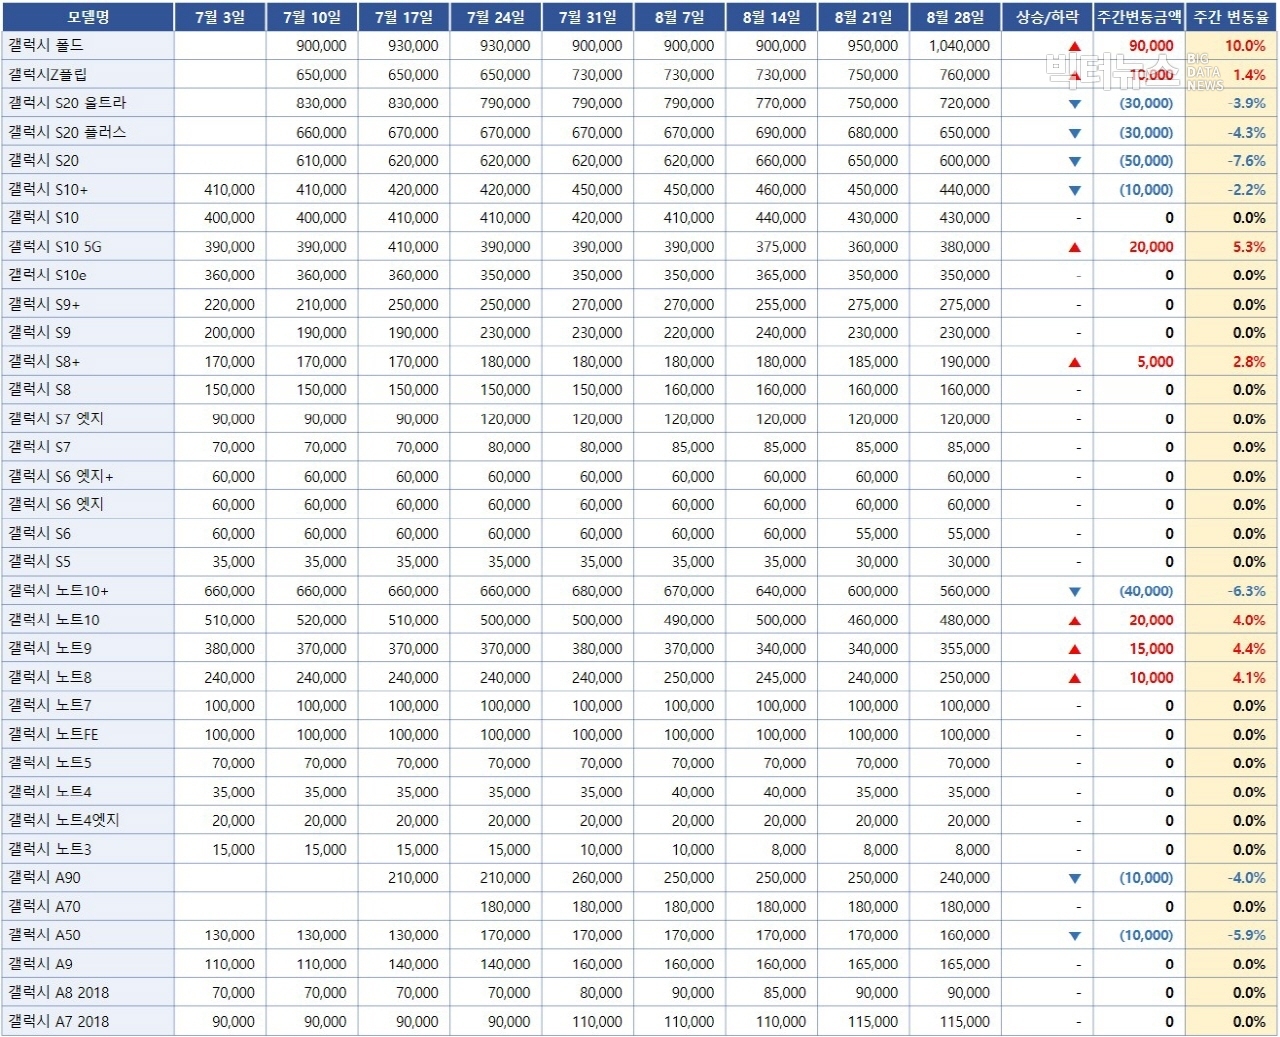The width and height of the screenshot is (1280, 1037).
Task: Click the 갤럭시 A8 2018 model cell
Action: 88,993
